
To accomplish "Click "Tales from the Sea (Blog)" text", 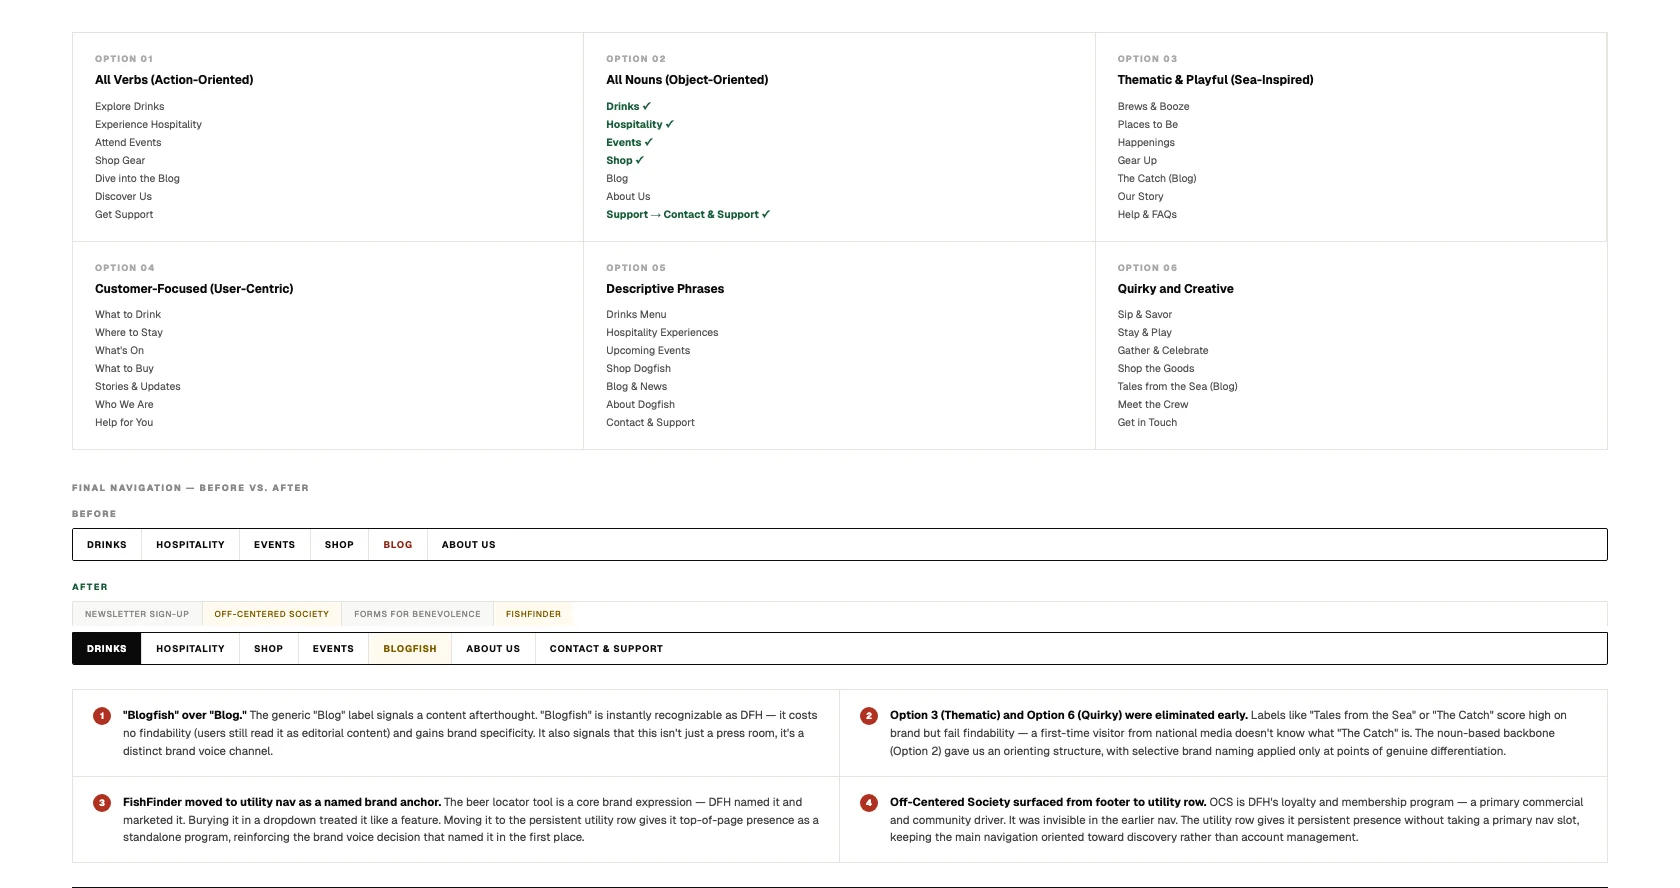I will [1177, 387].
